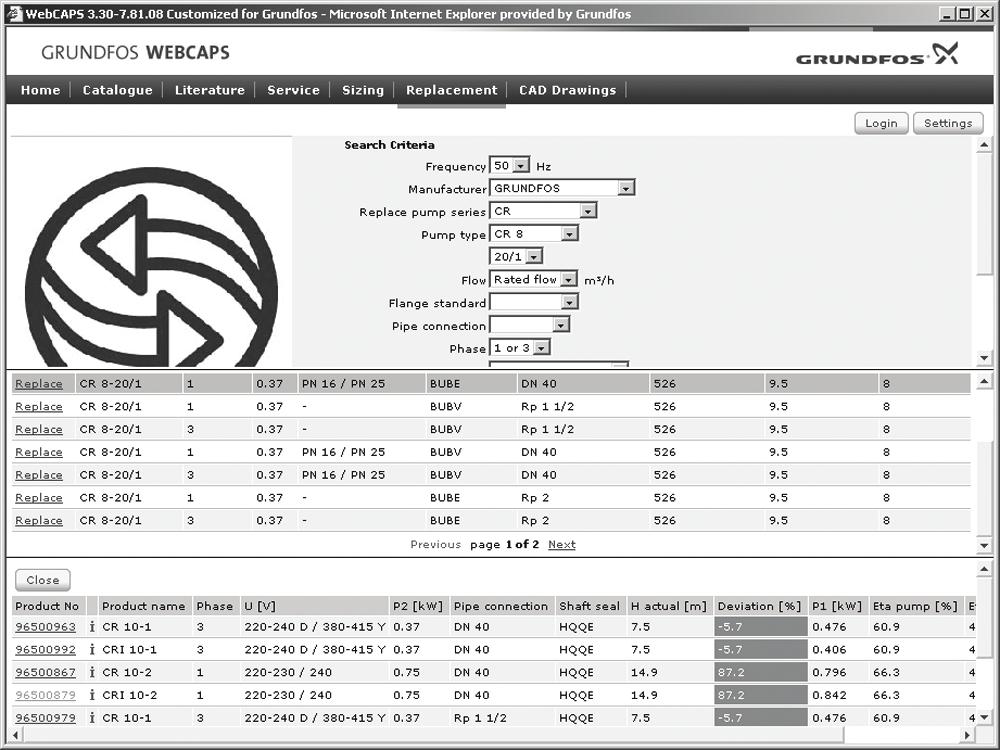
Task: Click Replace for phase 1 BUBV DN 40 row
Action: pyautogui.click(x=39, y=452)
